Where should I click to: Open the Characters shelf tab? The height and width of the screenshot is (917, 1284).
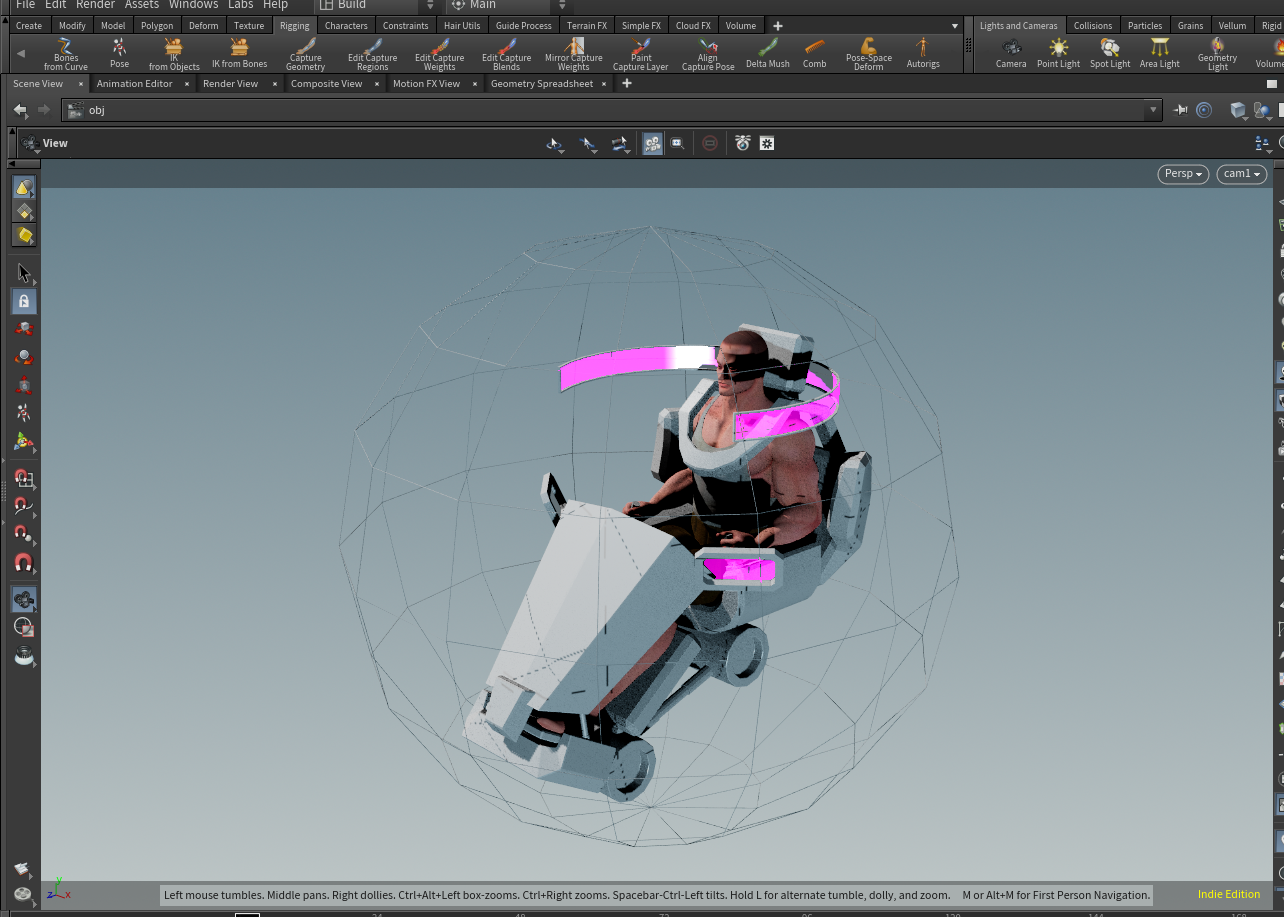[x=346, y=26]
